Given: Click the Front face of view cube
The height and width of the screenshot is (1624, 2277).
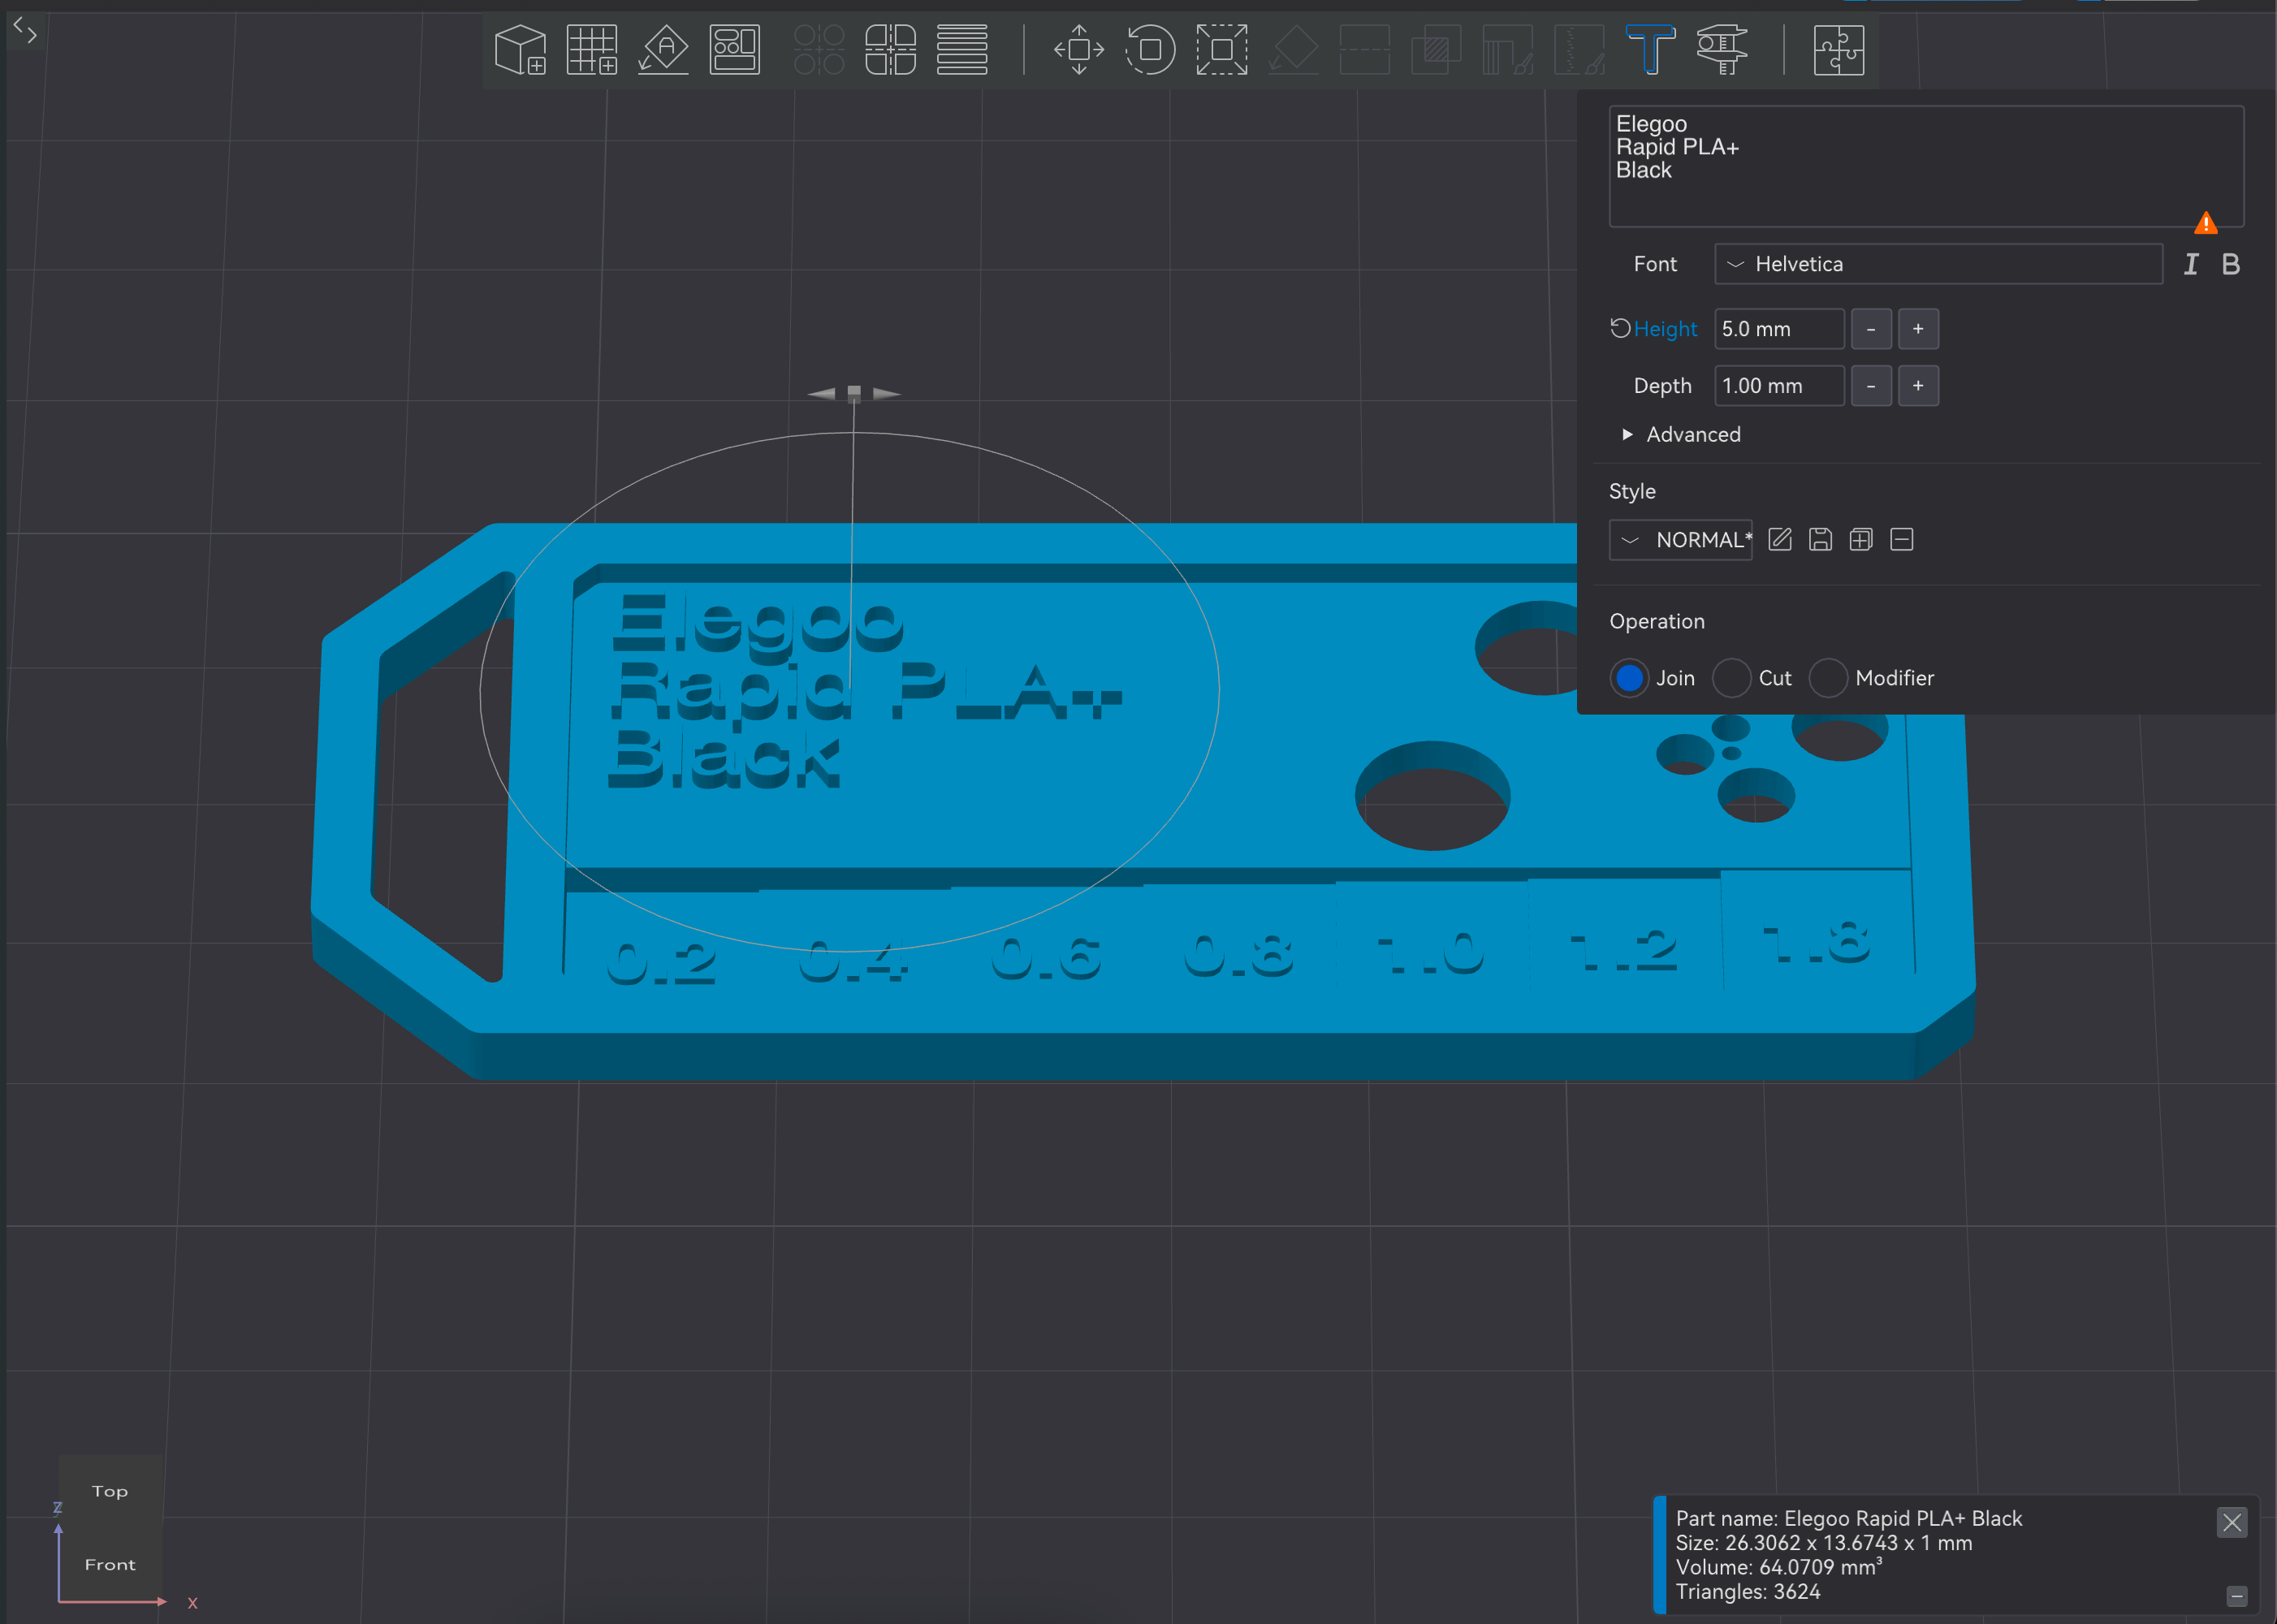Looking at the screenshot, I should (x=110, y=1564).
